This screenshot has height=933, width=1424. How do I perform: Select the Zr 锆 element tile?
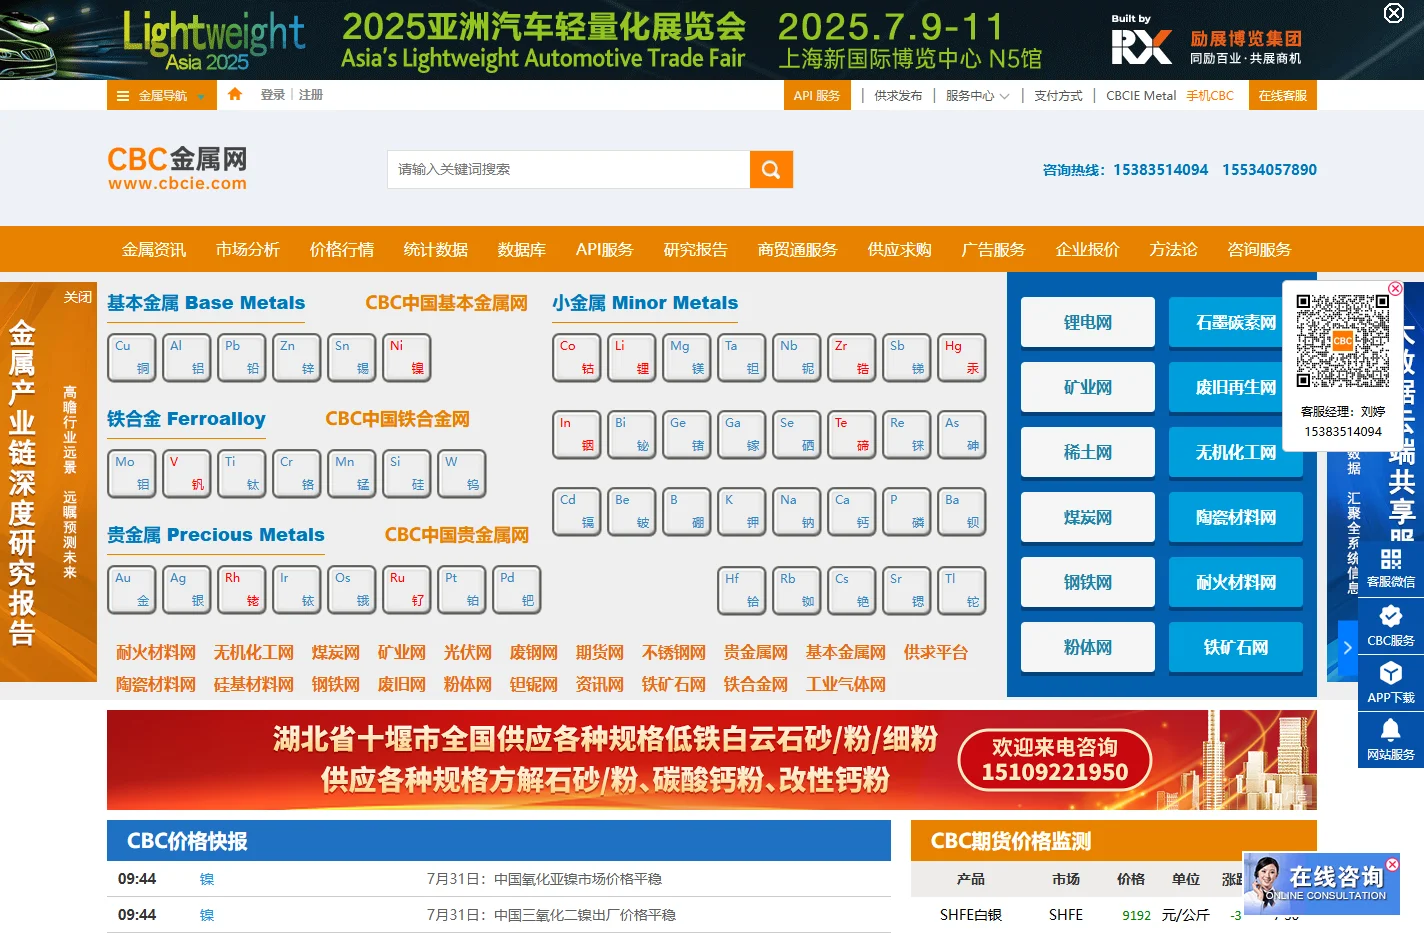[852, 357]
